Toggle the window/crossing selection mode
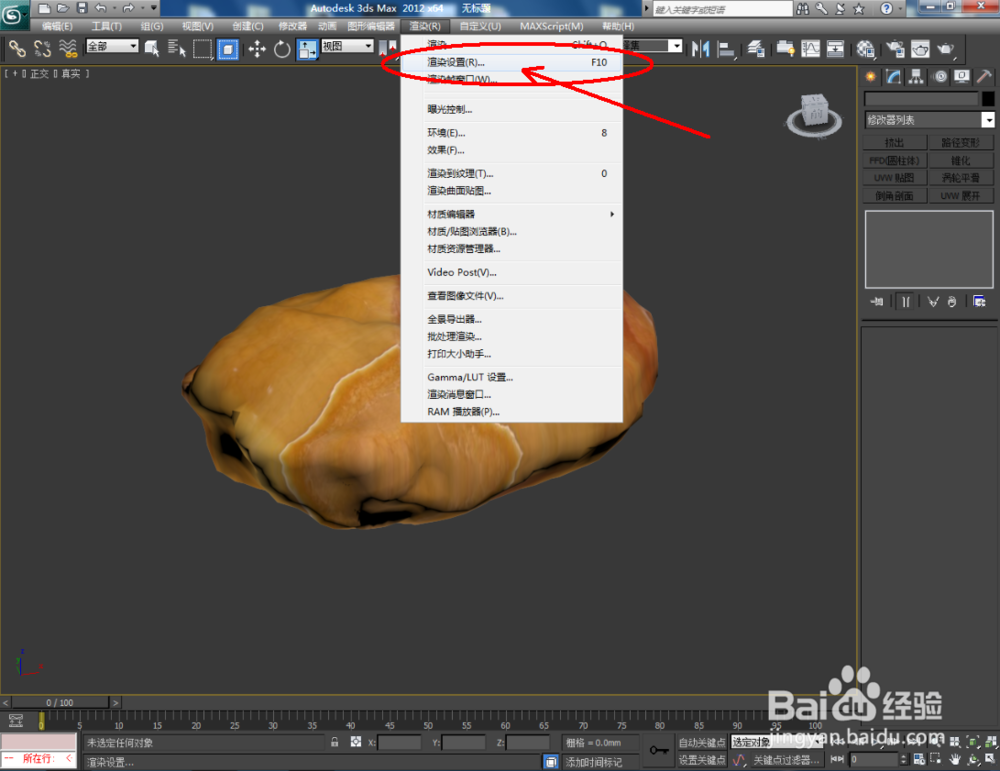 pos(229,48)
